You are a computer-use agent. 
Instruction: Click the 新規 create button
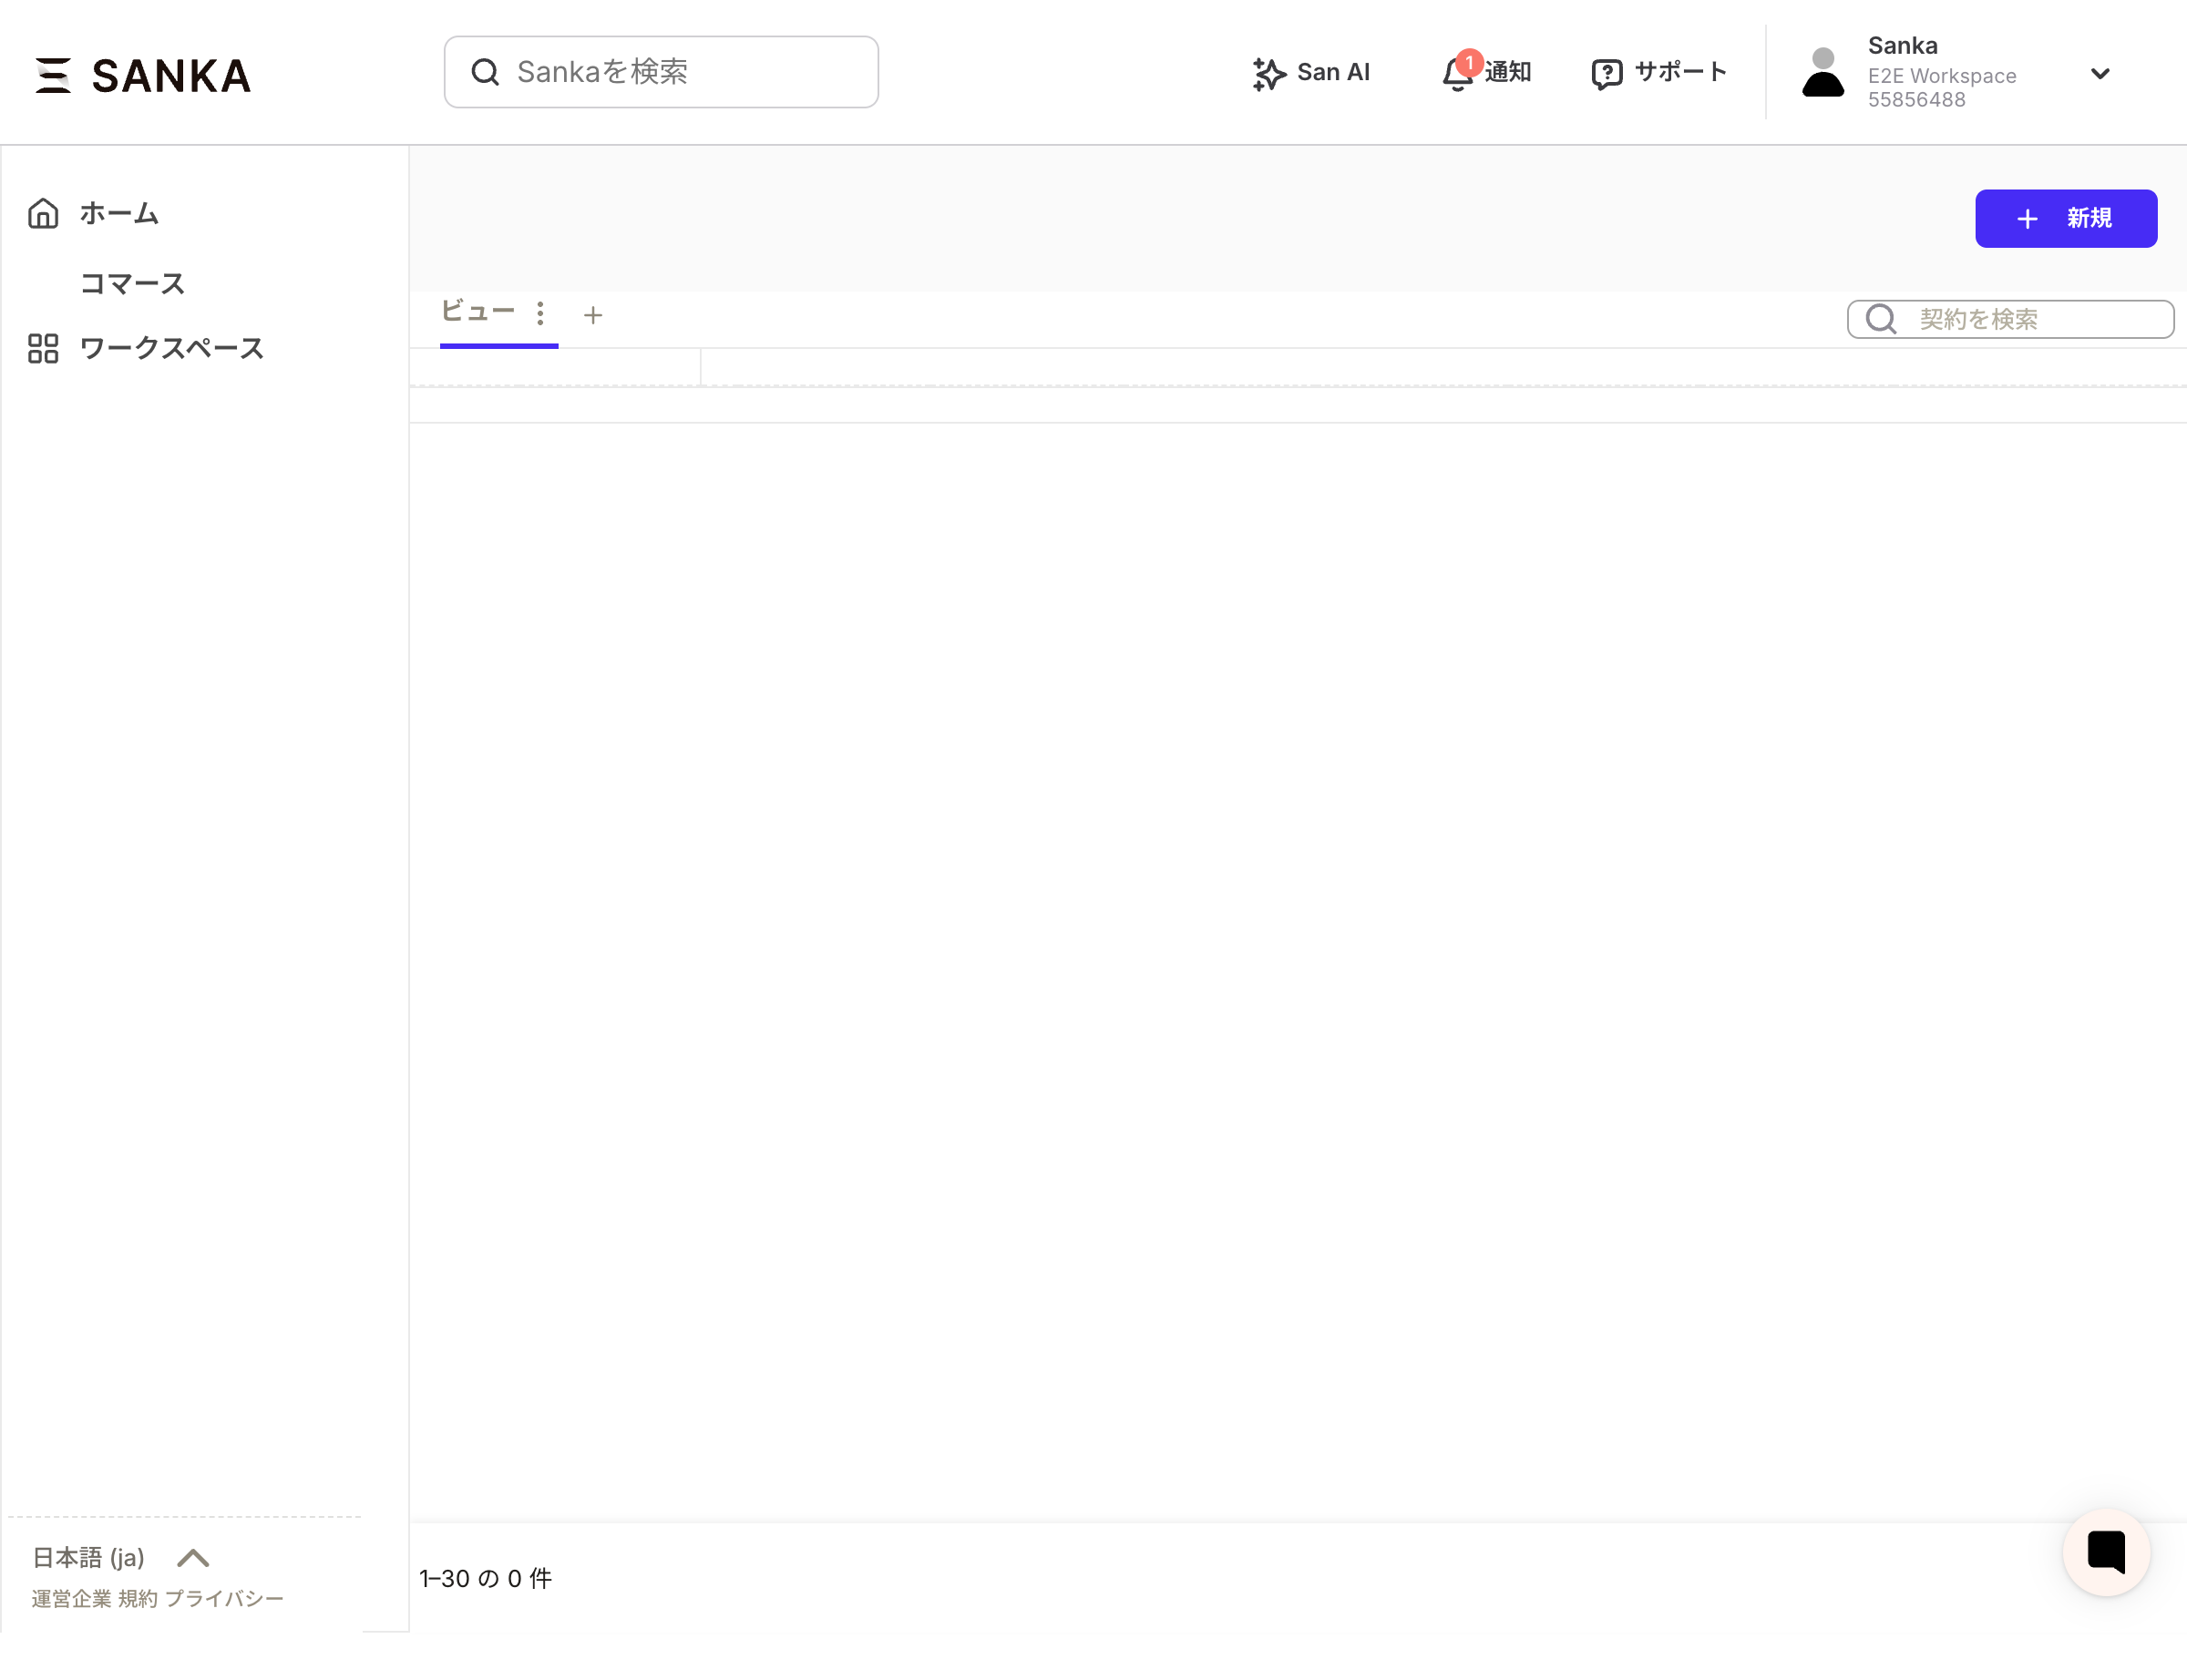(2065, 218)
